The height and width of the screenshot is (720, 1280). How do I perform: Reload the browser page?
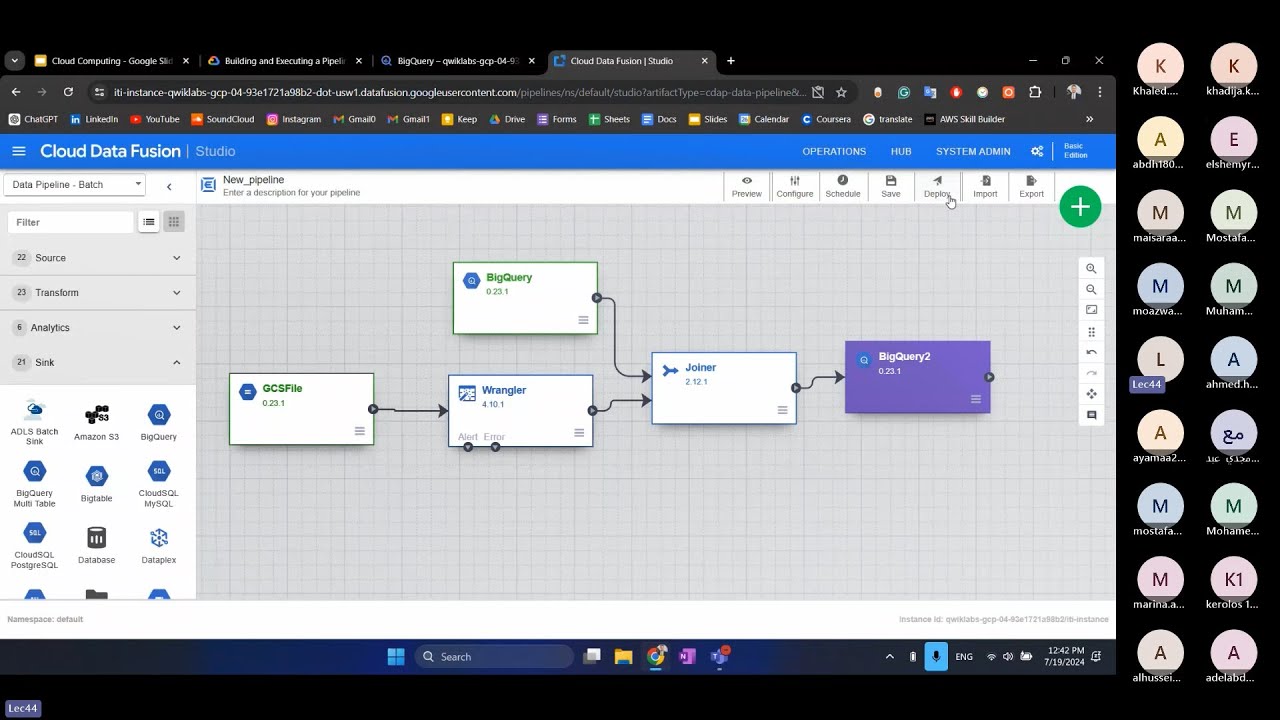pyautogui.click(x=68, y=92)
